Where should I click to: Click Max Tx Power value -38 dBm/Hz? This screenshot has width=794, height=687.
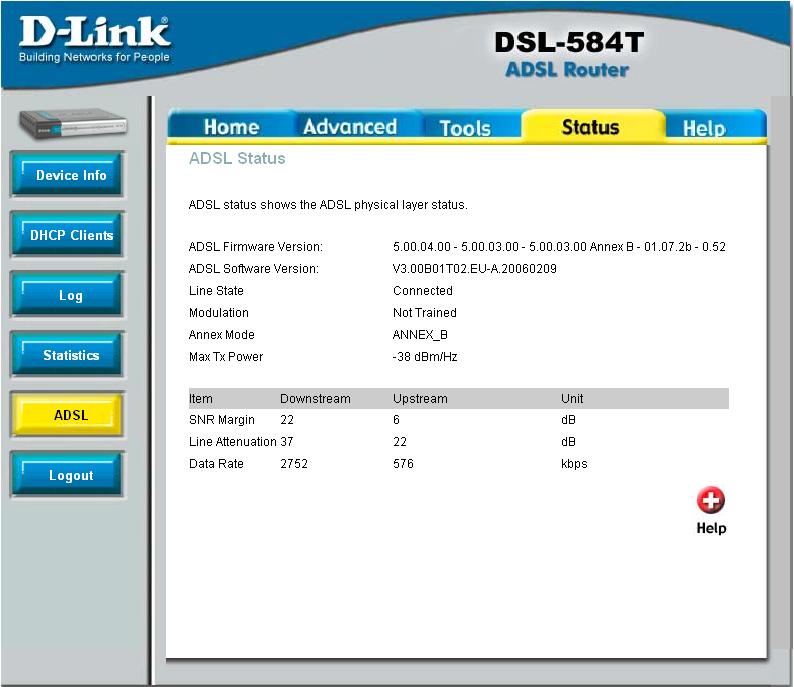tap(425, 356)
